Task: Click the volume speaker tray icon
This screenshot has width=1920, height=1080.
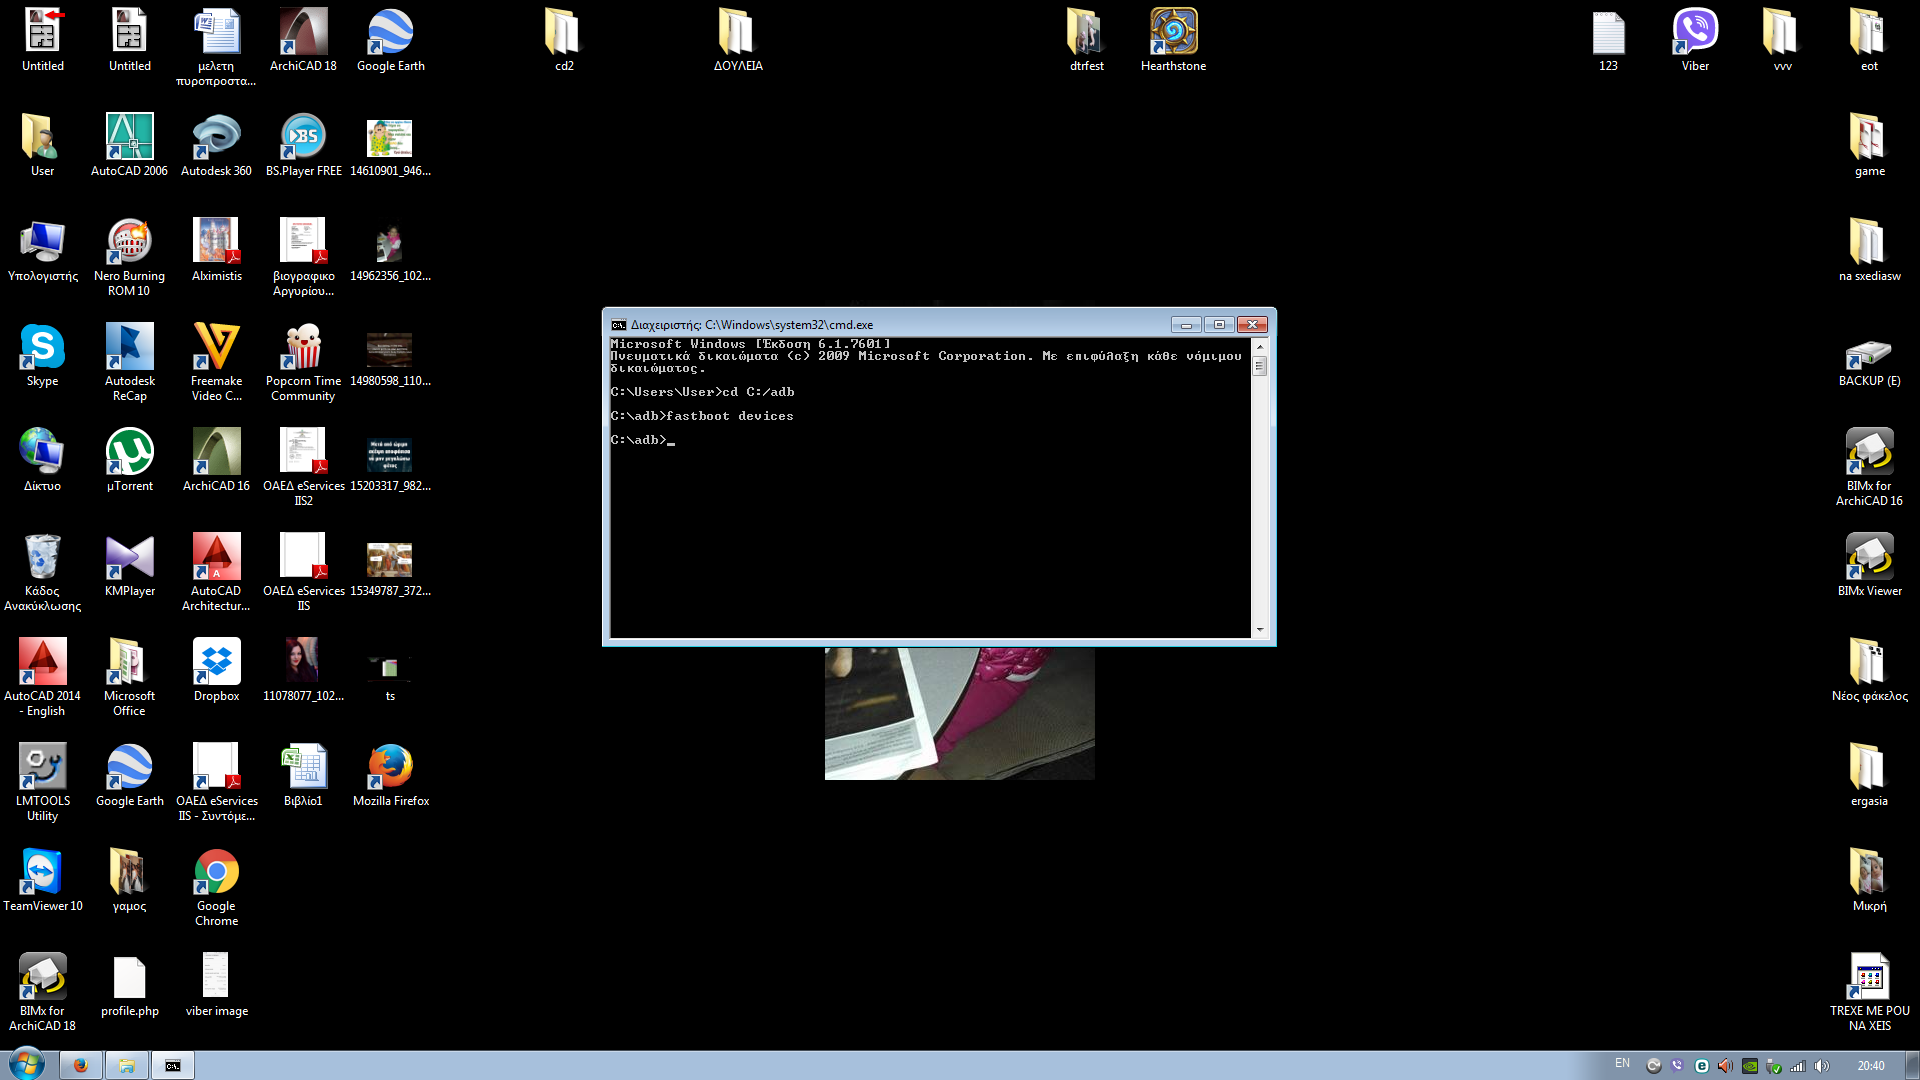Action: tap(1822, 1066)
